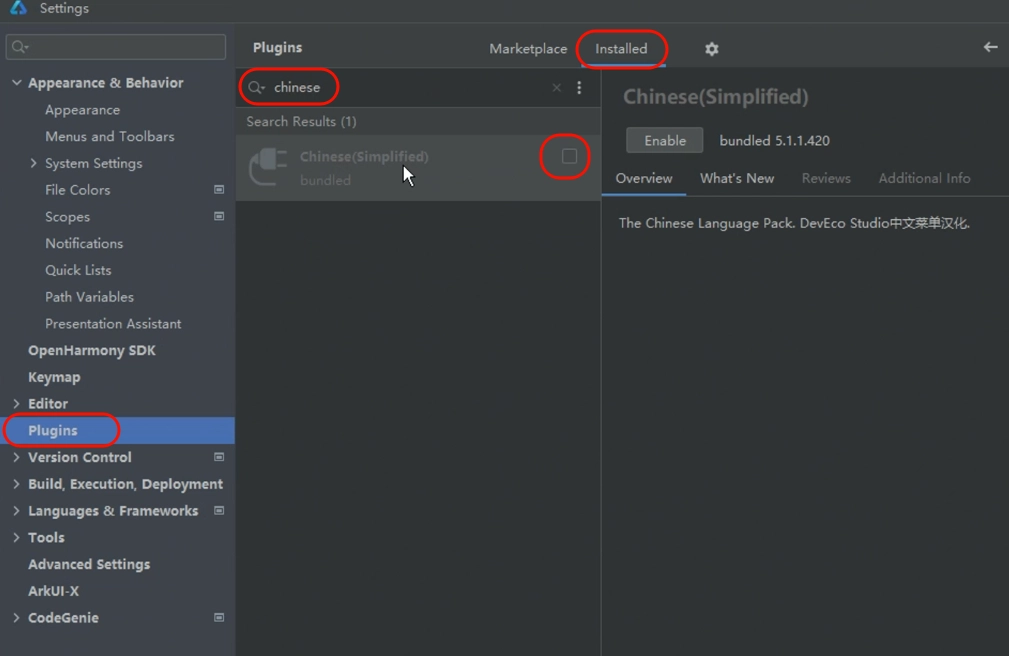
Task: Click the Chinese(Simplified) details heading
Action: [x=716, y=97]
